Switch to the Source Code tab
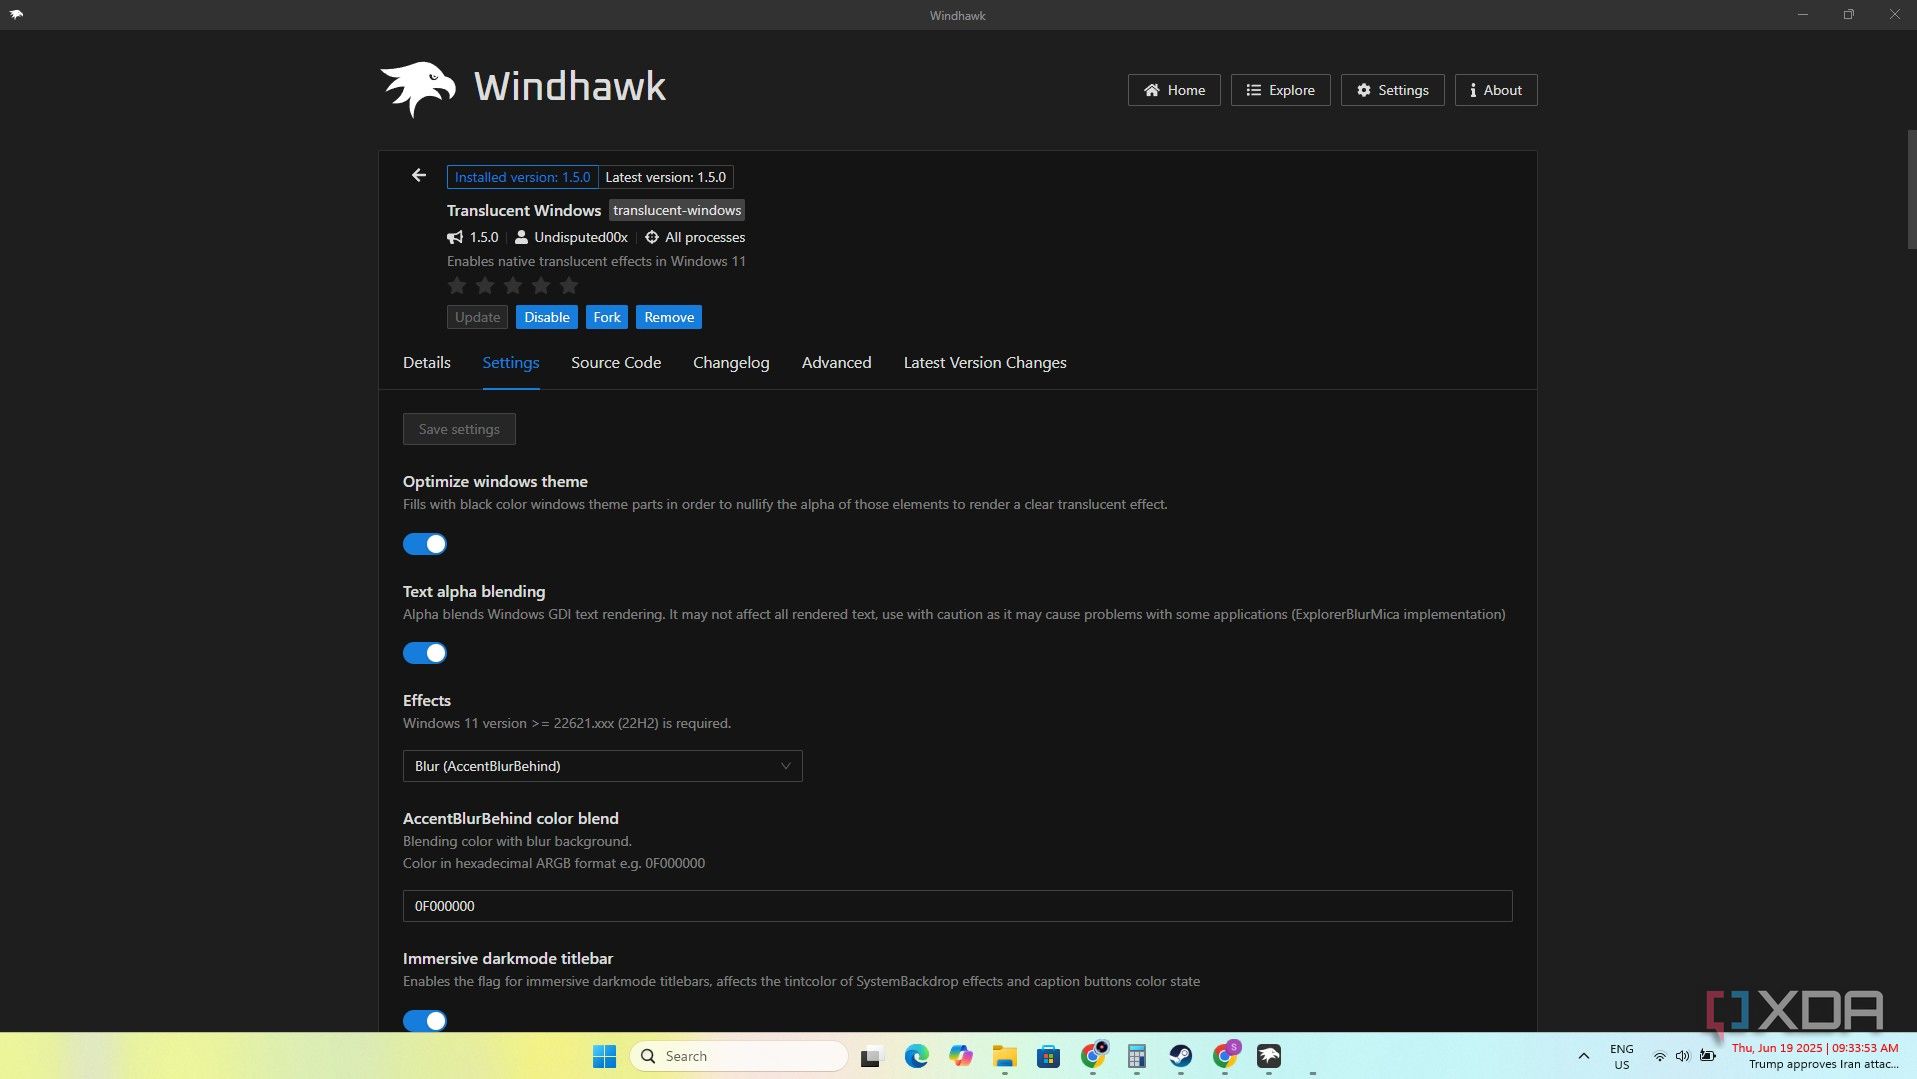1917x1079 pixels. (x=616, y=363)
